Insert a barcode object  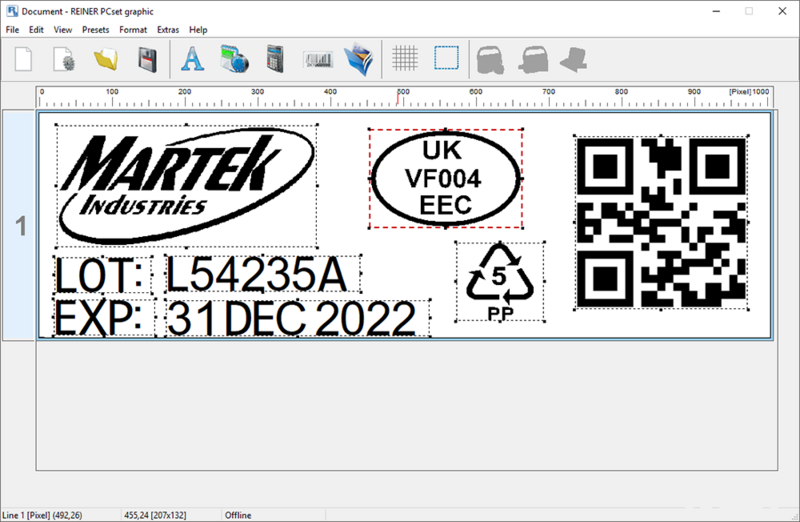318,60
